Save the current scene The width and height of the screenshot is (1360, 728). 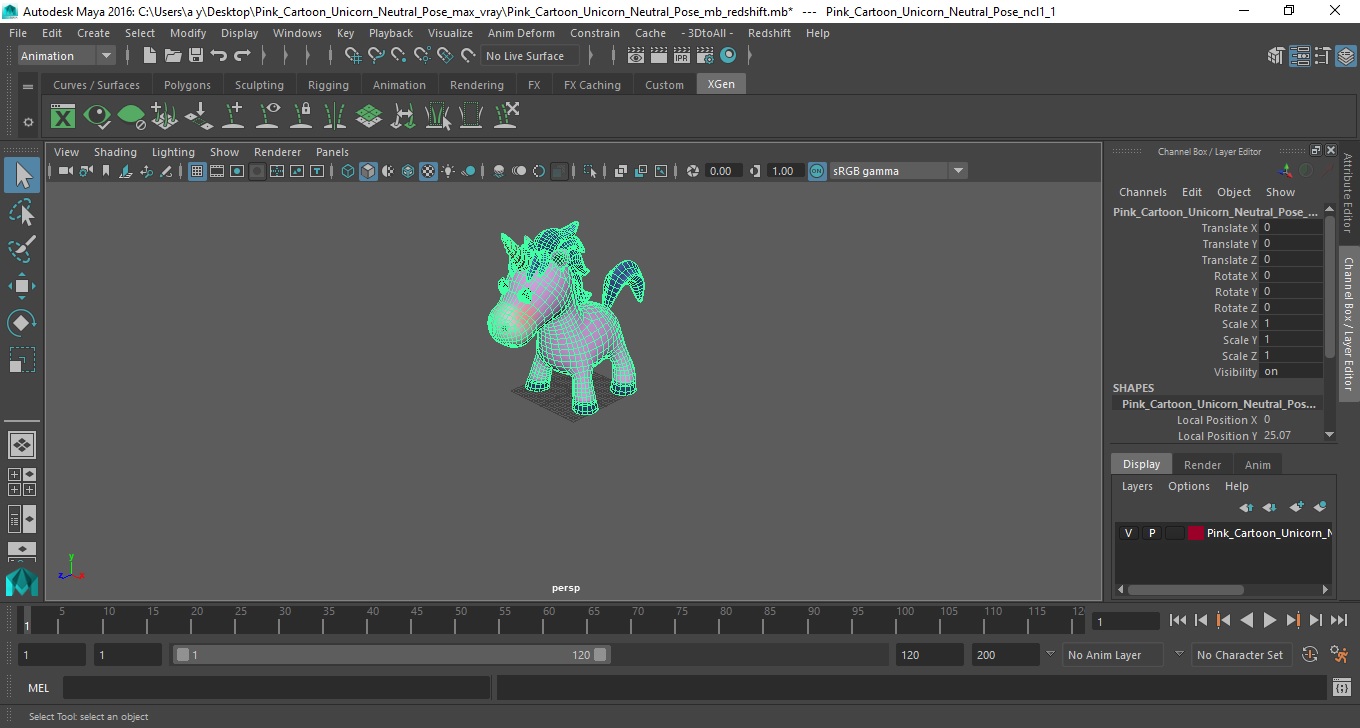point(196,56)
